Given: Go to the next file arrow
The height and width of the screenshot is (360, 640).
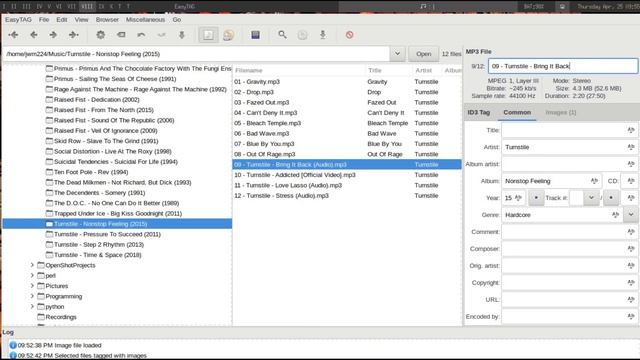Looking at the screenshot, I should [x=53, y=35].
